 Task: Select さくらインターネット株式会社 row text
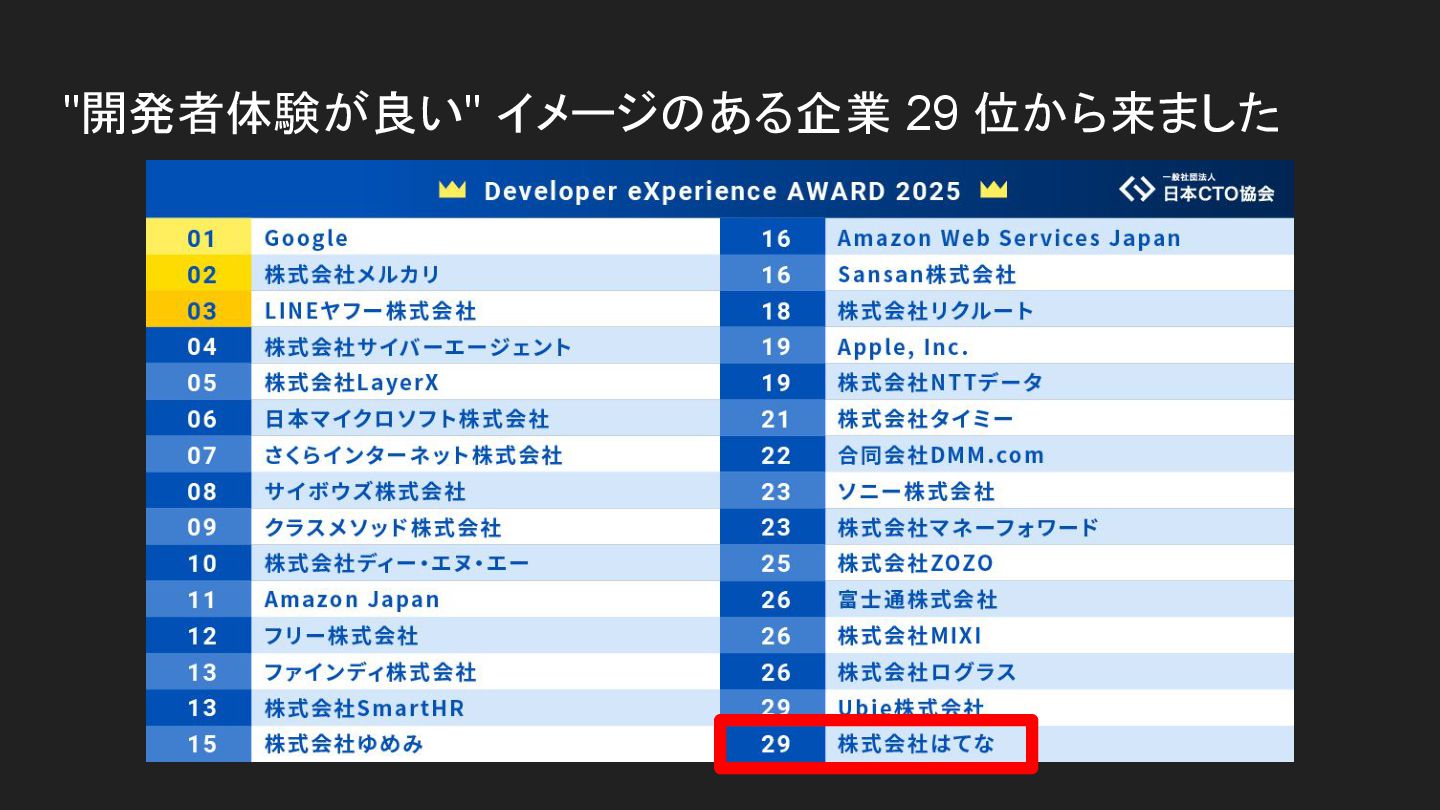coord(413,455)
